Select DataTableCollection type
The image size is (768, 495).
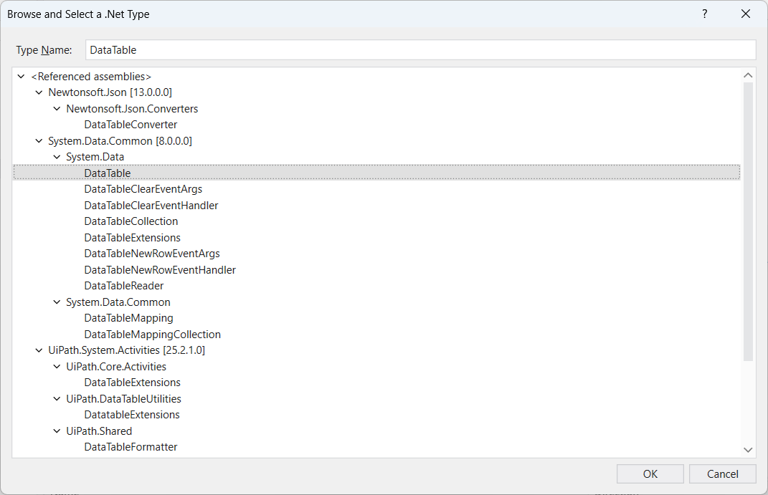tap(131, 221)
